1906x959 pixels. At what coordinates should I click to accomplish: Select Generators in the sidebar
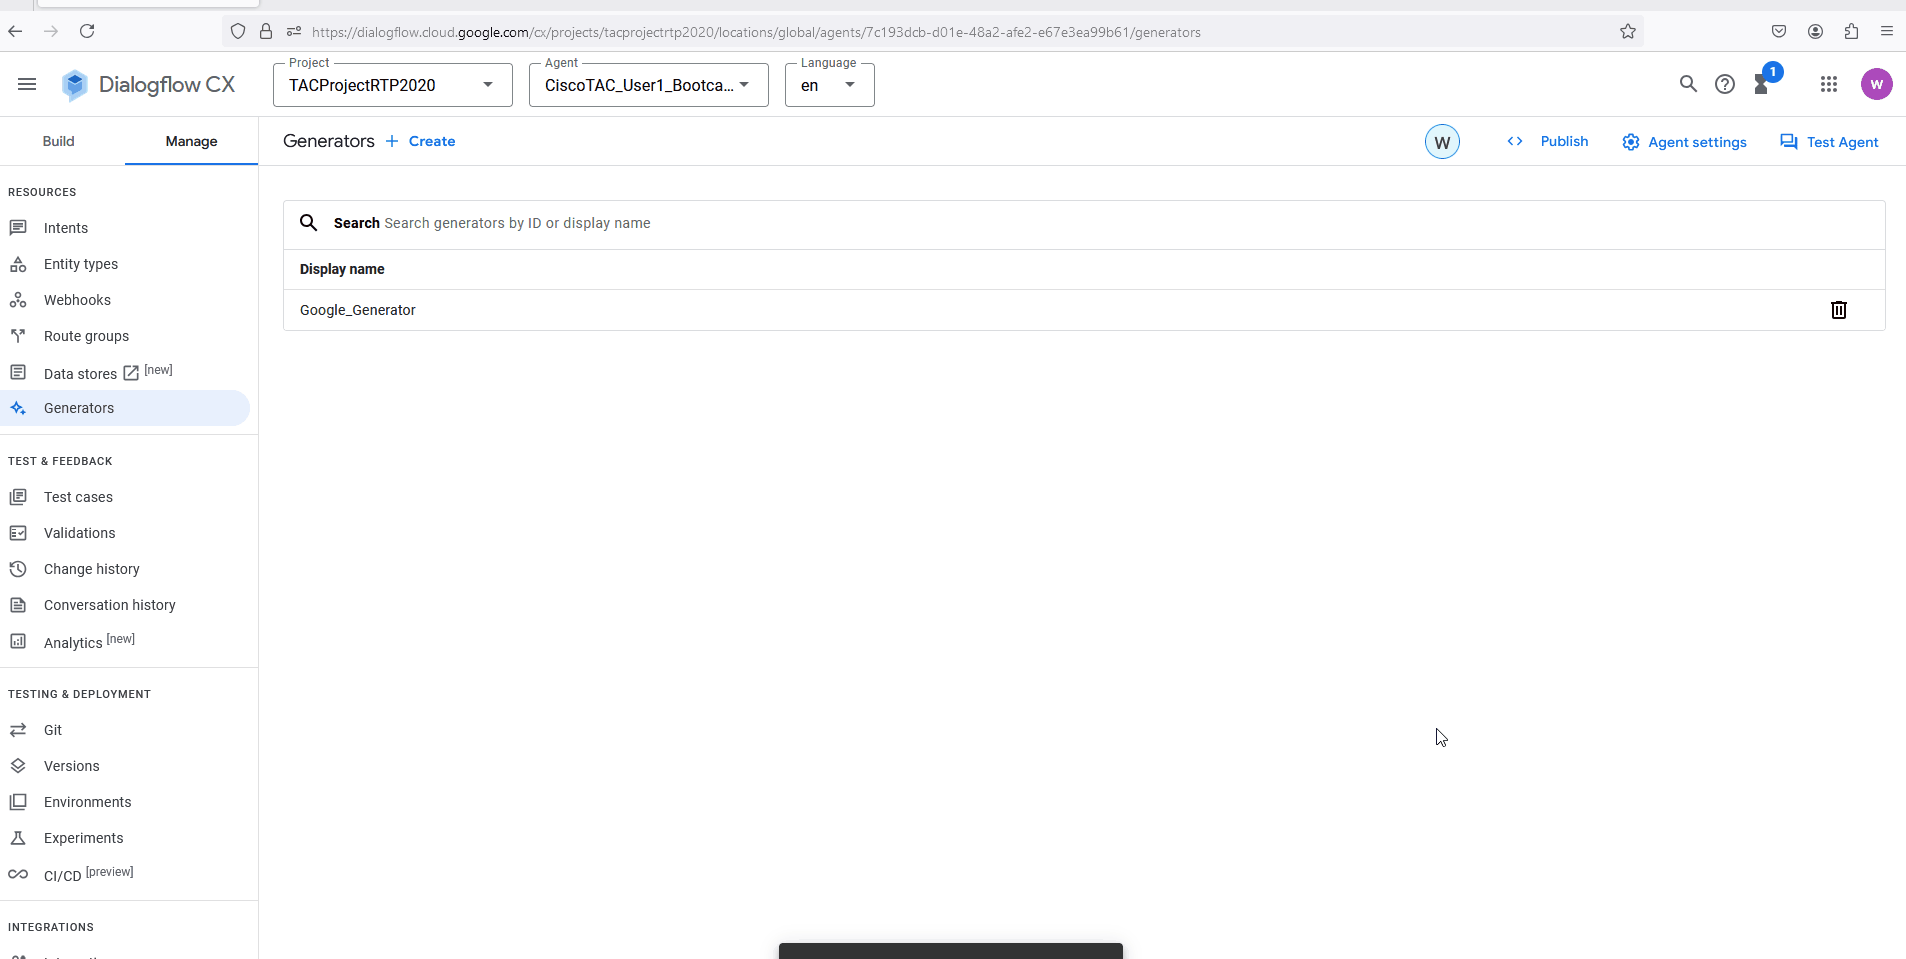pos(125,408)
